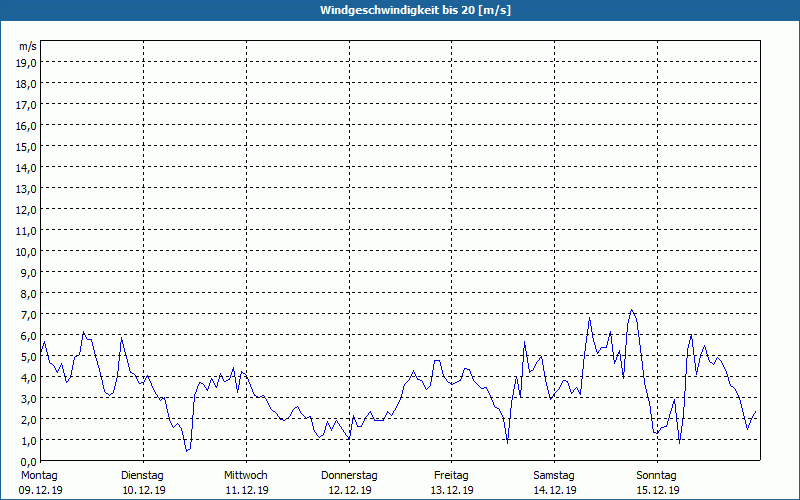
Task: Click the Samstag day label
Action: point(554,475)
